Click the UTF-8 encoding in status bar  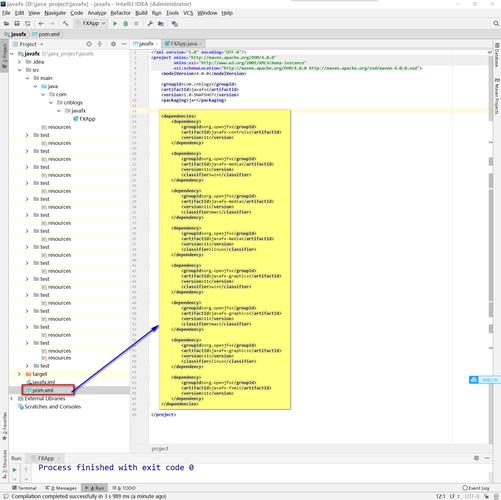click(472, 496)
